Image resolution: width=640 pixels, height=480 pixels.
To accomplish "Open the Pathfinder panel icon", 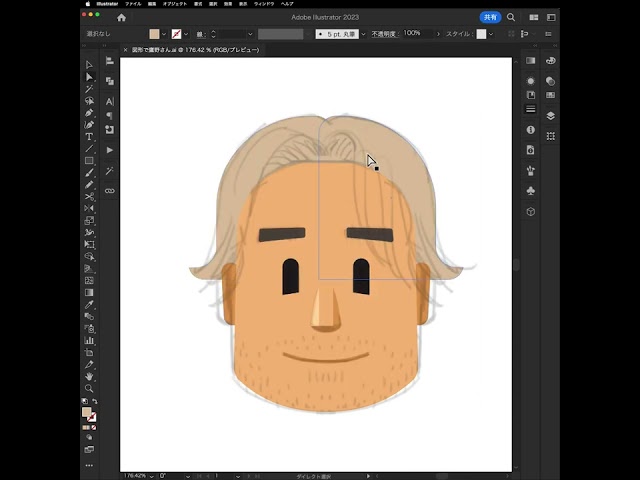I will point(109,81).
